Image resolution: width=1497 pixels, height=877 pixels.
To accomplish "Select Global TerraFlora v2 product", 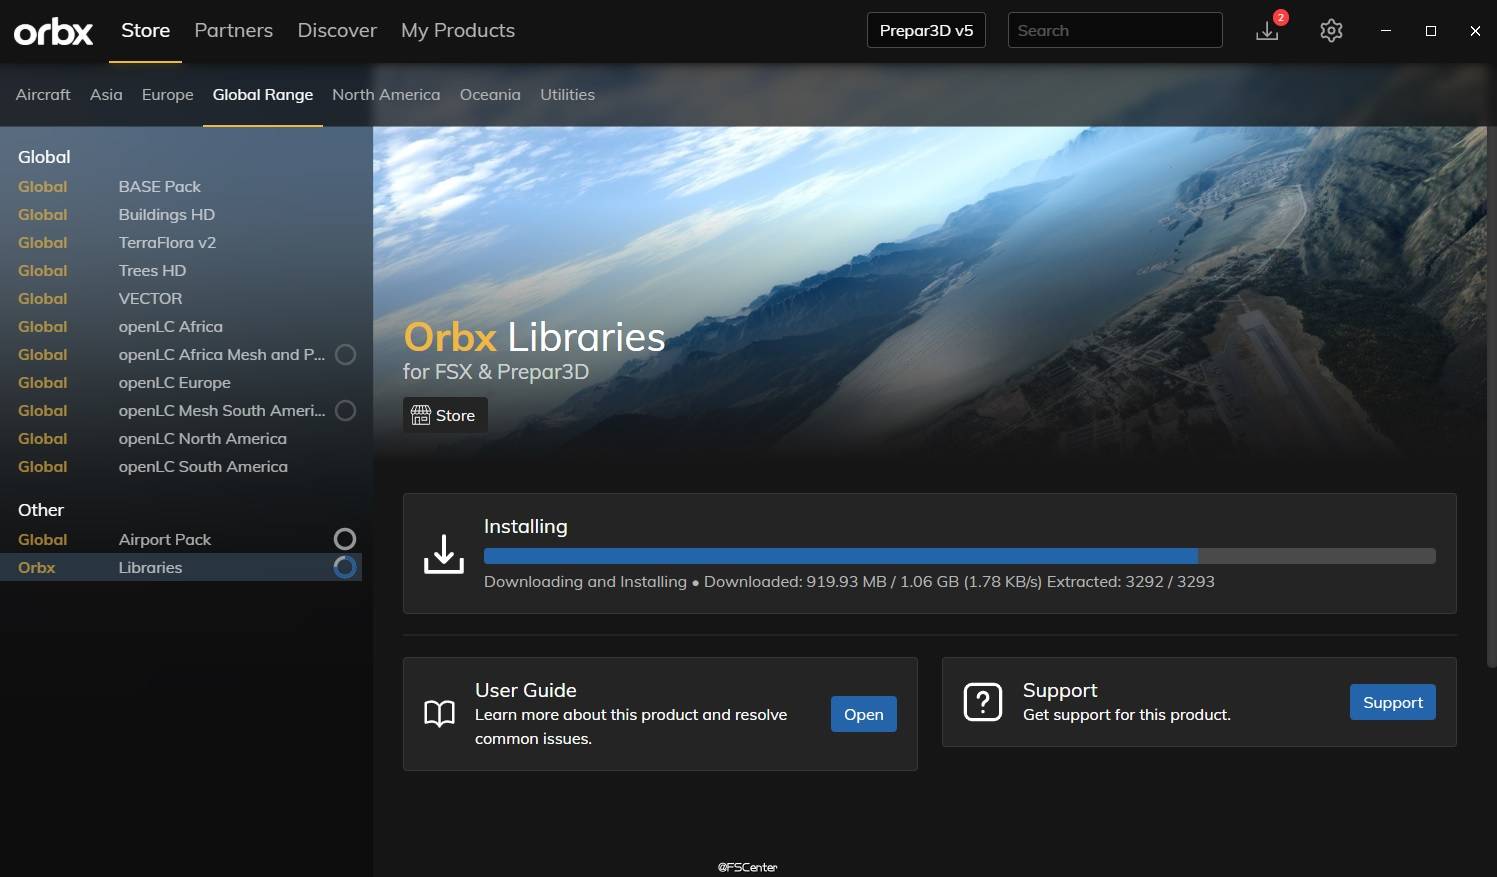I will 180,242.
